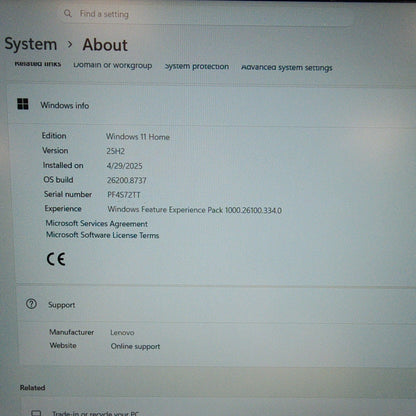Image resolution: width=416 pixels, height=416 pixels.
Task: Select the 25H2 version value
Action: (115, 151)
